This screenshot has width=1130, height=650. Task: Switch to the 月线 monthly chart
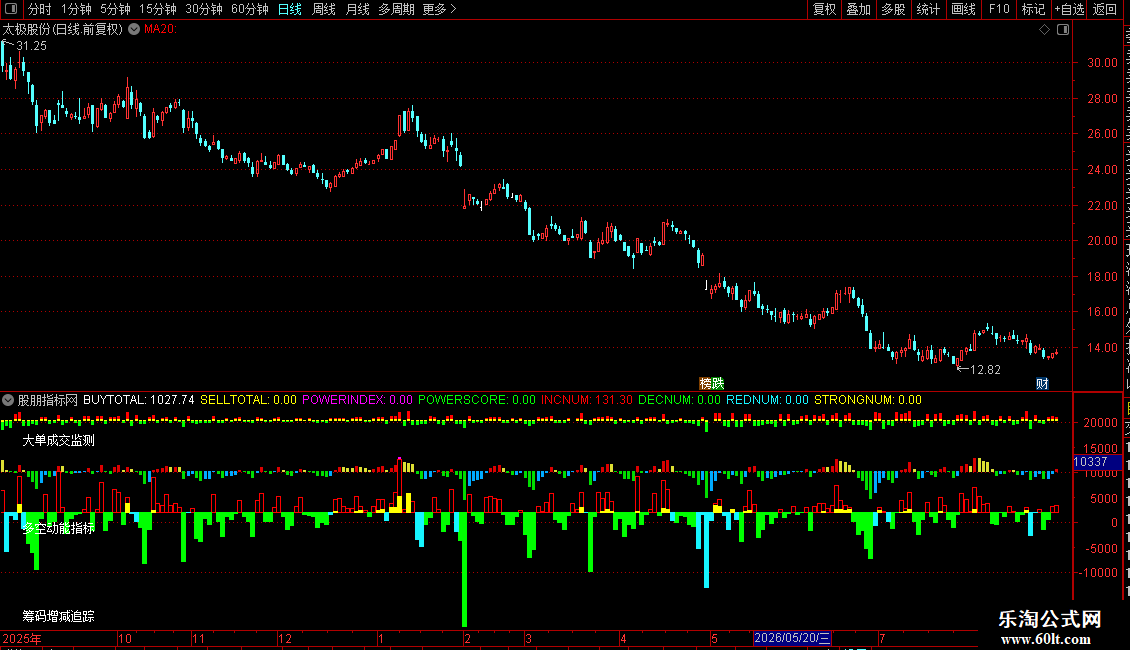pos(357,9)
